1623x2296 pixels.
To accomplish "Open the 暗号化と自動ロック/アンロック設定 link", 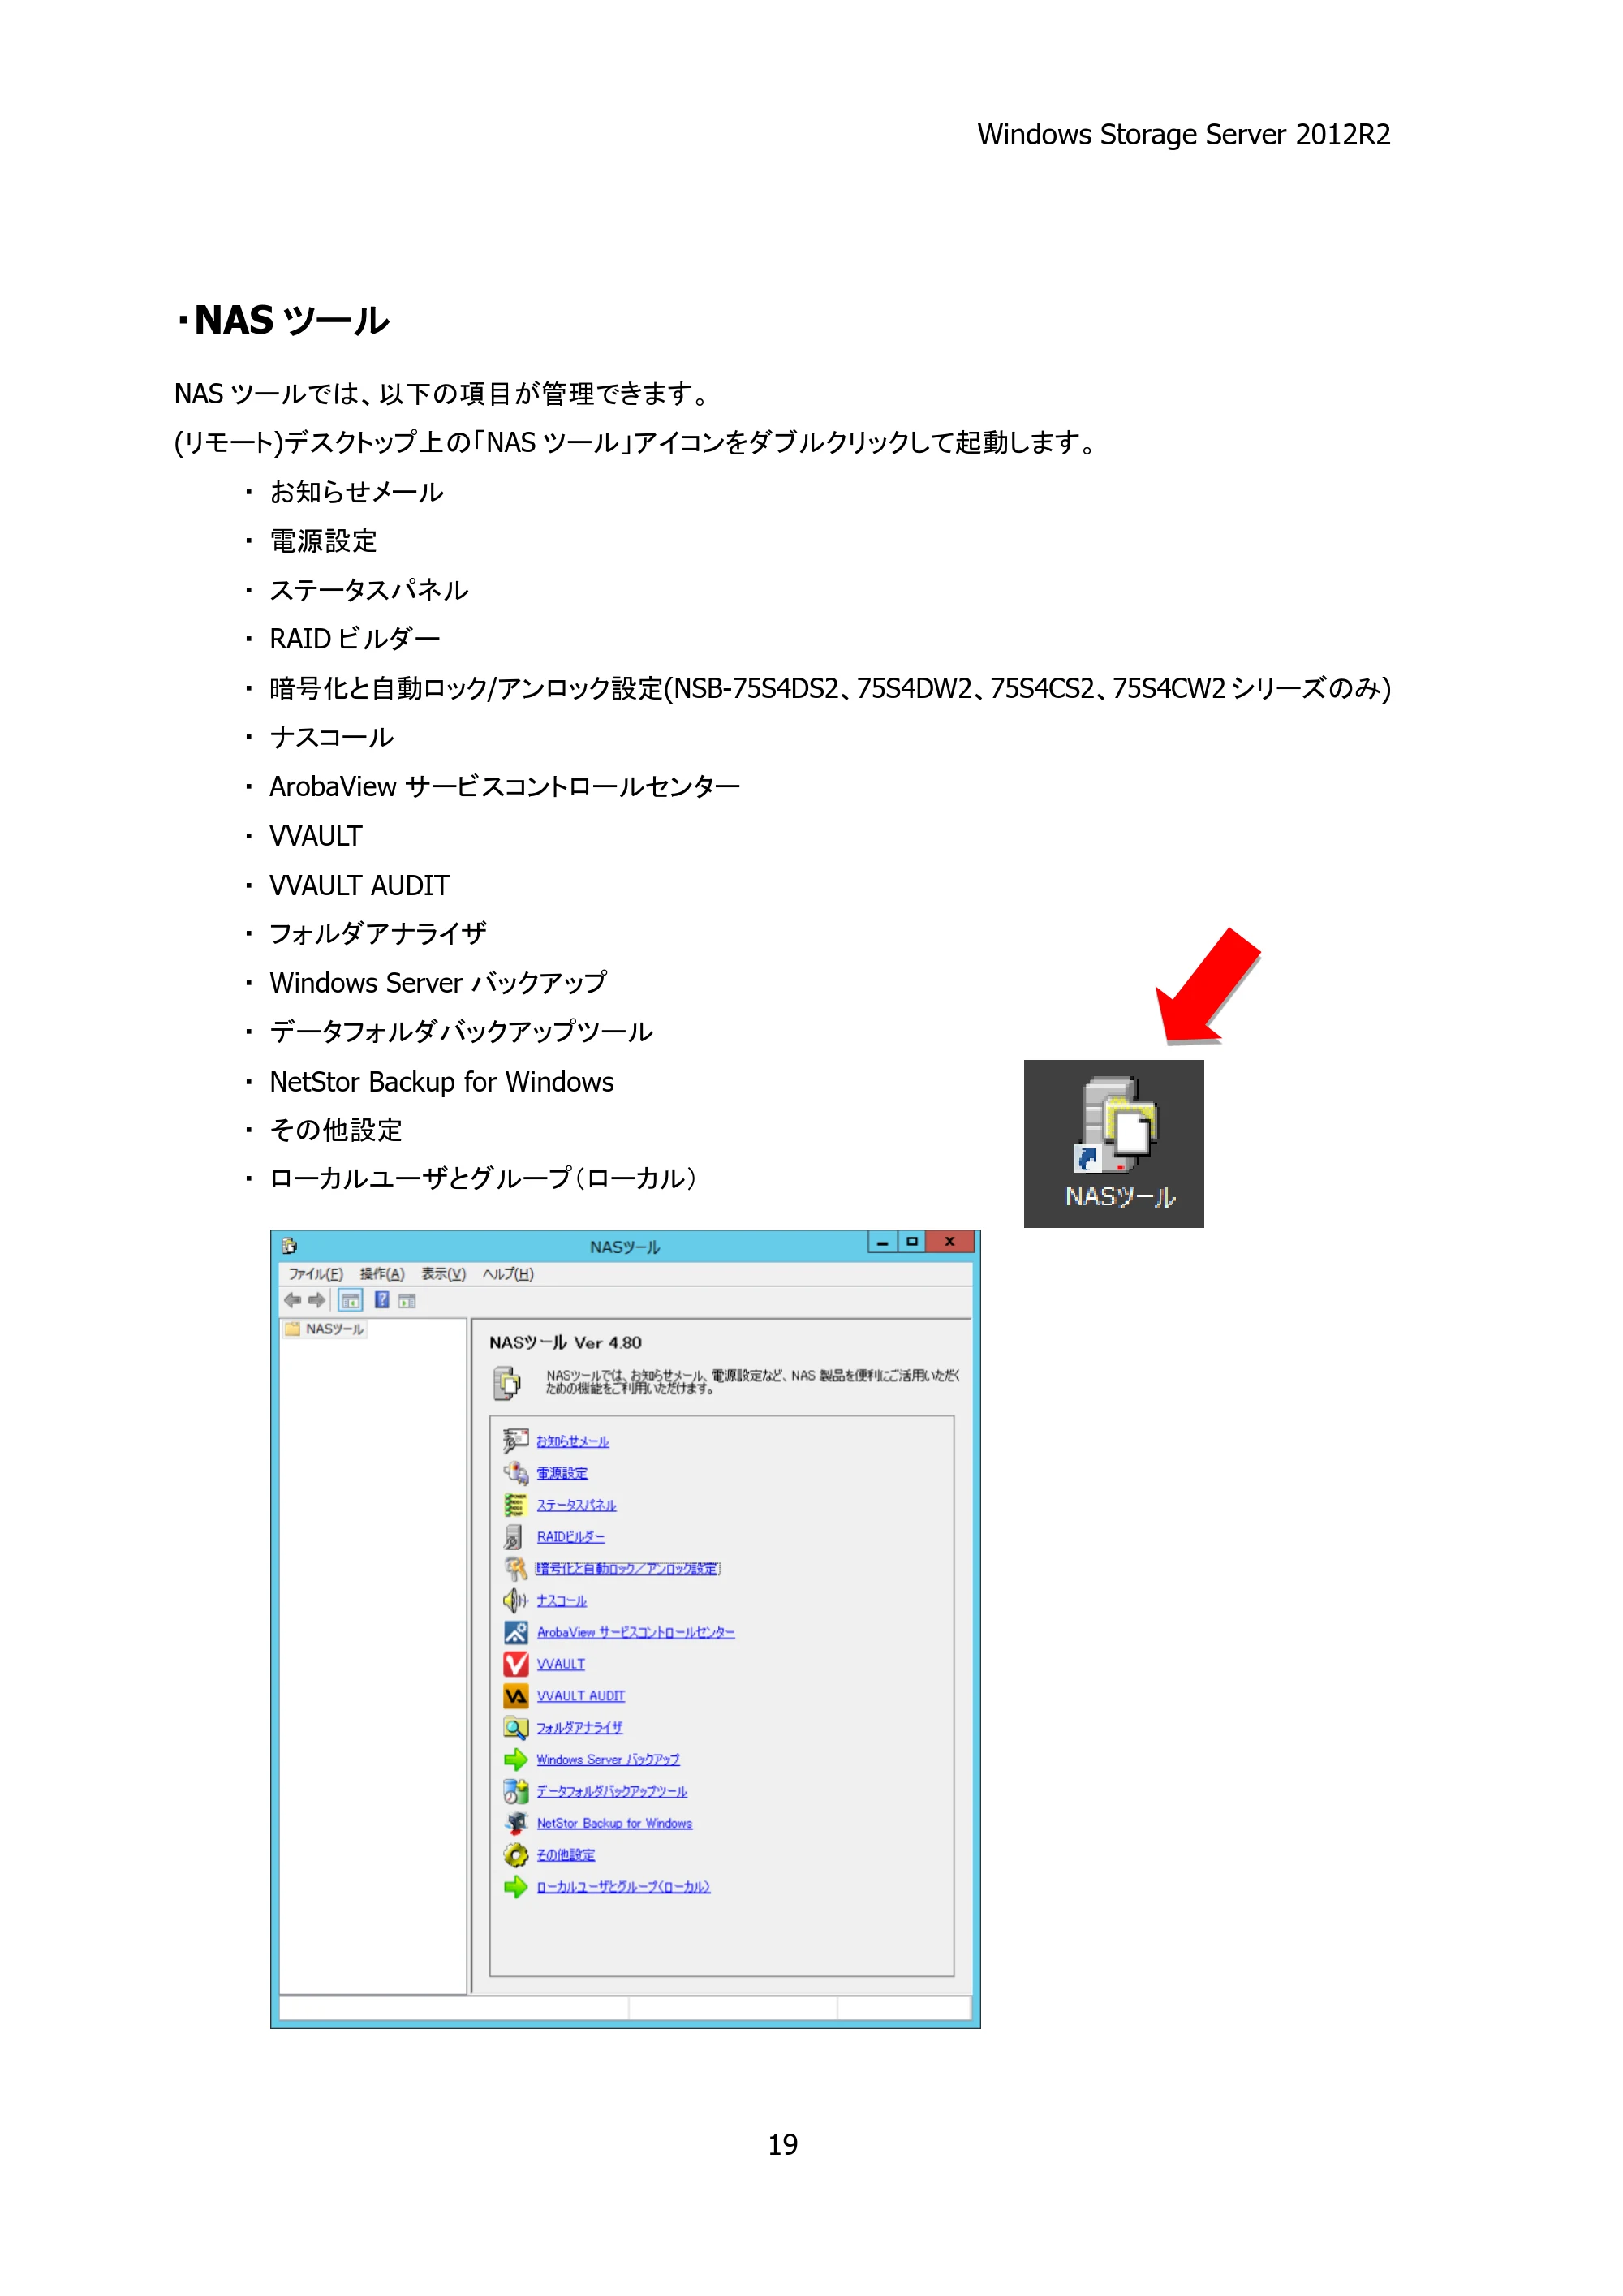I will 628,1569.
